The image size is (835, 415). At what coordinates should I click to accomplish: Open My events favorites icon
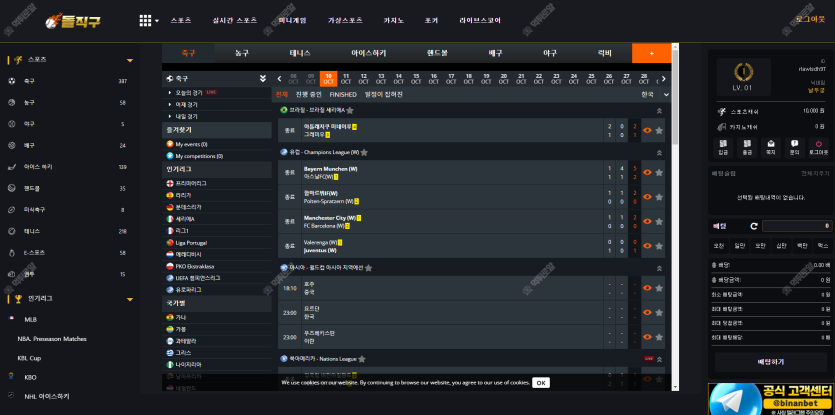click(169, 144)
